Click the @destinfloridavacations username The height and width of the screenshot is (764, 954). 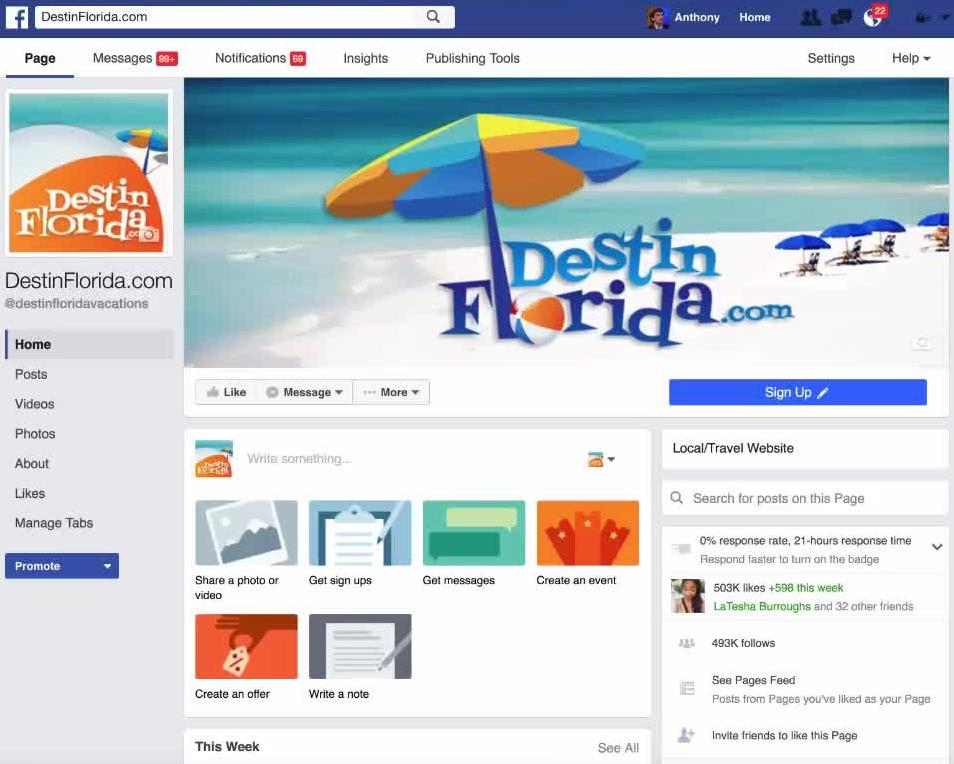click(77, 304)
